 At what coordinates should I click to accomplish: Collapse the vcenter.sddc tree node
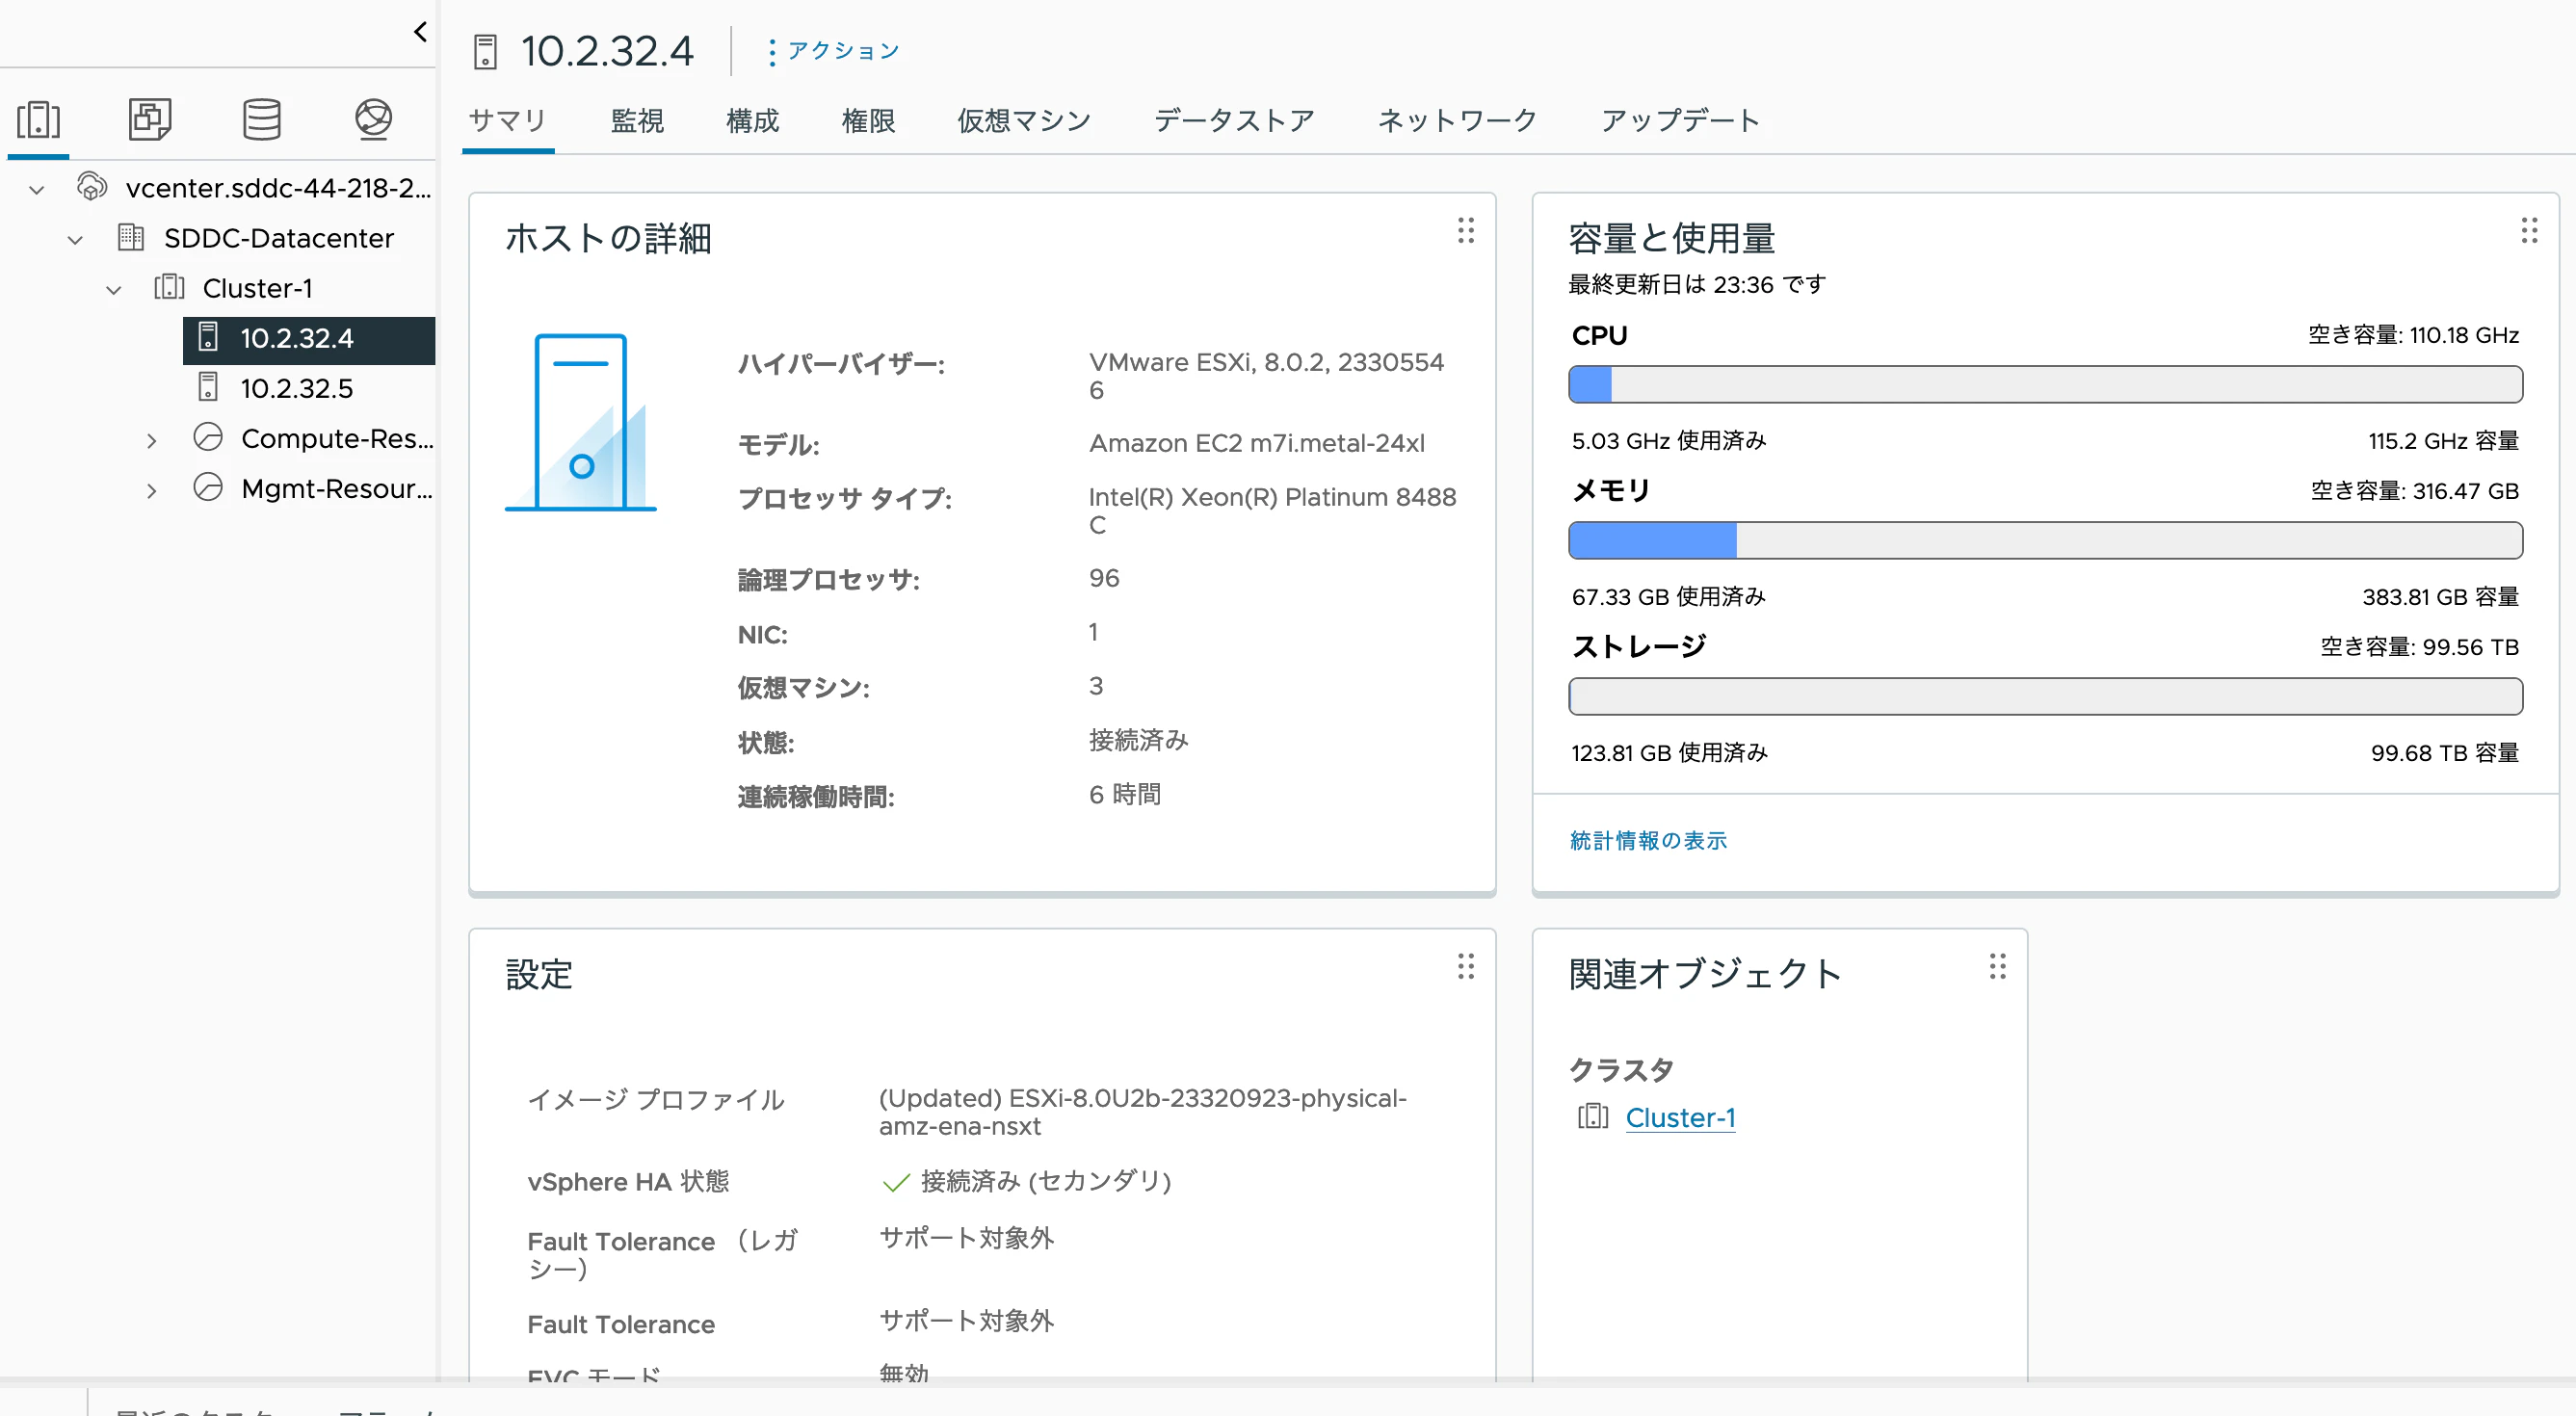37,189
